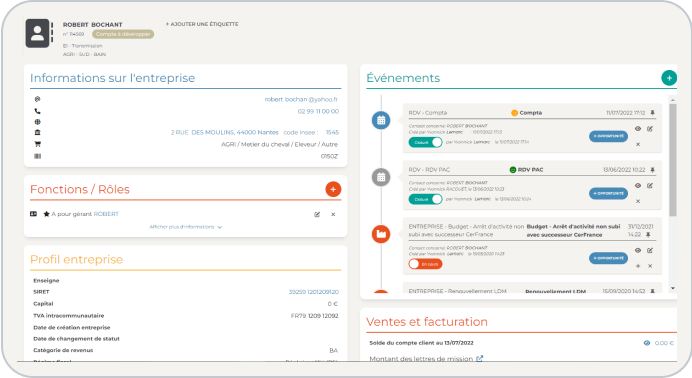Click the 'Solde du compte client au 13/07/2022' label

421,343
